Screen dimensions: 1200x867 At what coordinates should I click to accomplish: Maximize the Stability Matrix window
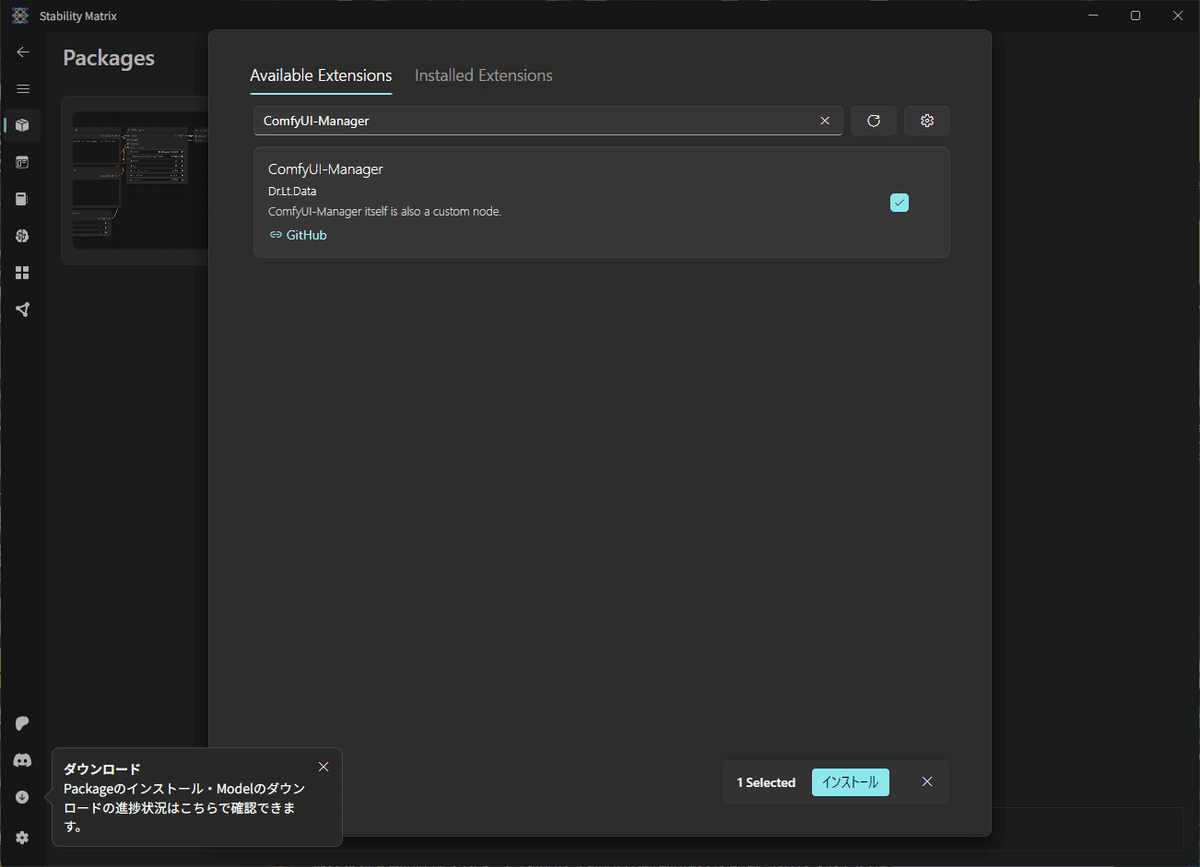click(x=1135, y=16)
